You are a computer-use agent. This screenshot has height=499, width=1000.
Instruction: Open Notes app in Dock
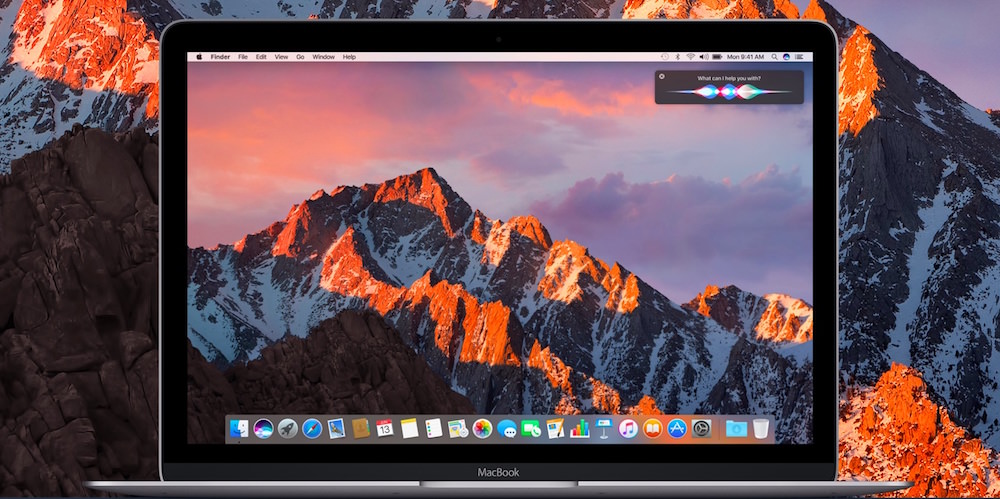[x=409, y=428]
